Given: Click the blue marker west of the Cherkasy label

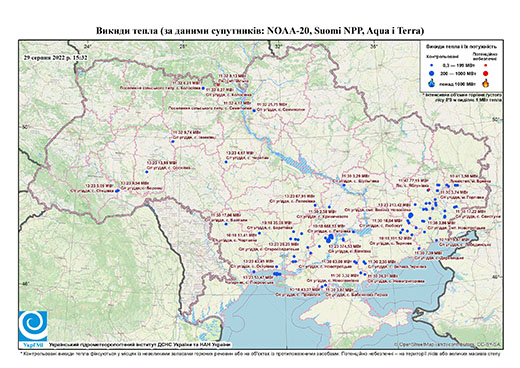Looking at the screenshot, I should tap(226, 162).
